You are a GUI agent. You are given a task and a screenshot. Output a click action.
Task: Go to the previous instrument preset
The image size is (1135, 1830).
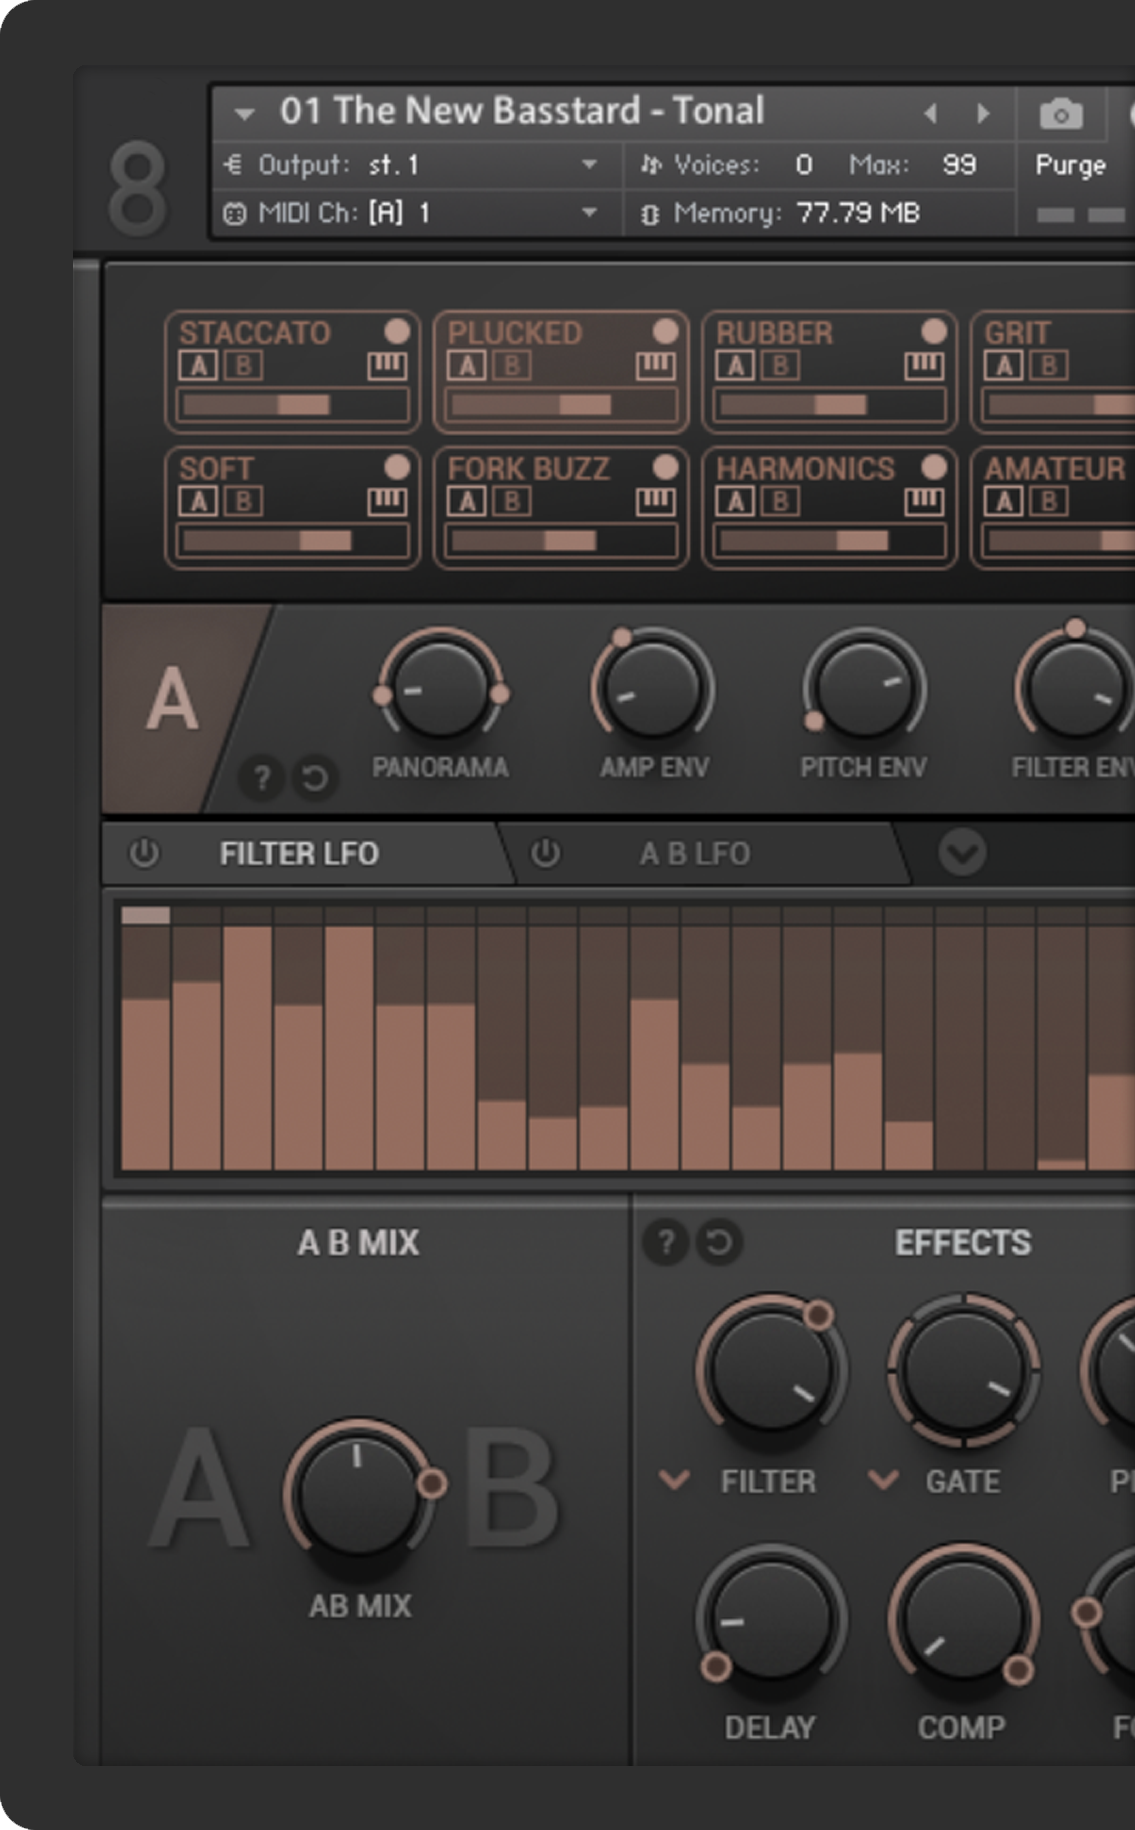pos(930,113)
